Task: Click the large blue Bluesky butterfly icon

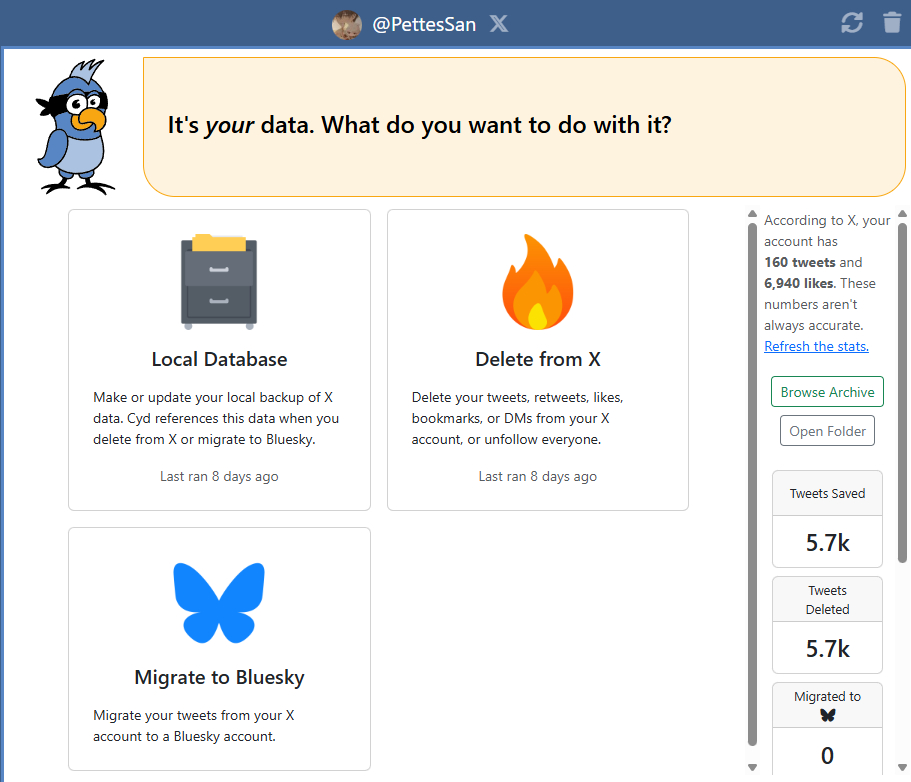Action: coord(219,602)
